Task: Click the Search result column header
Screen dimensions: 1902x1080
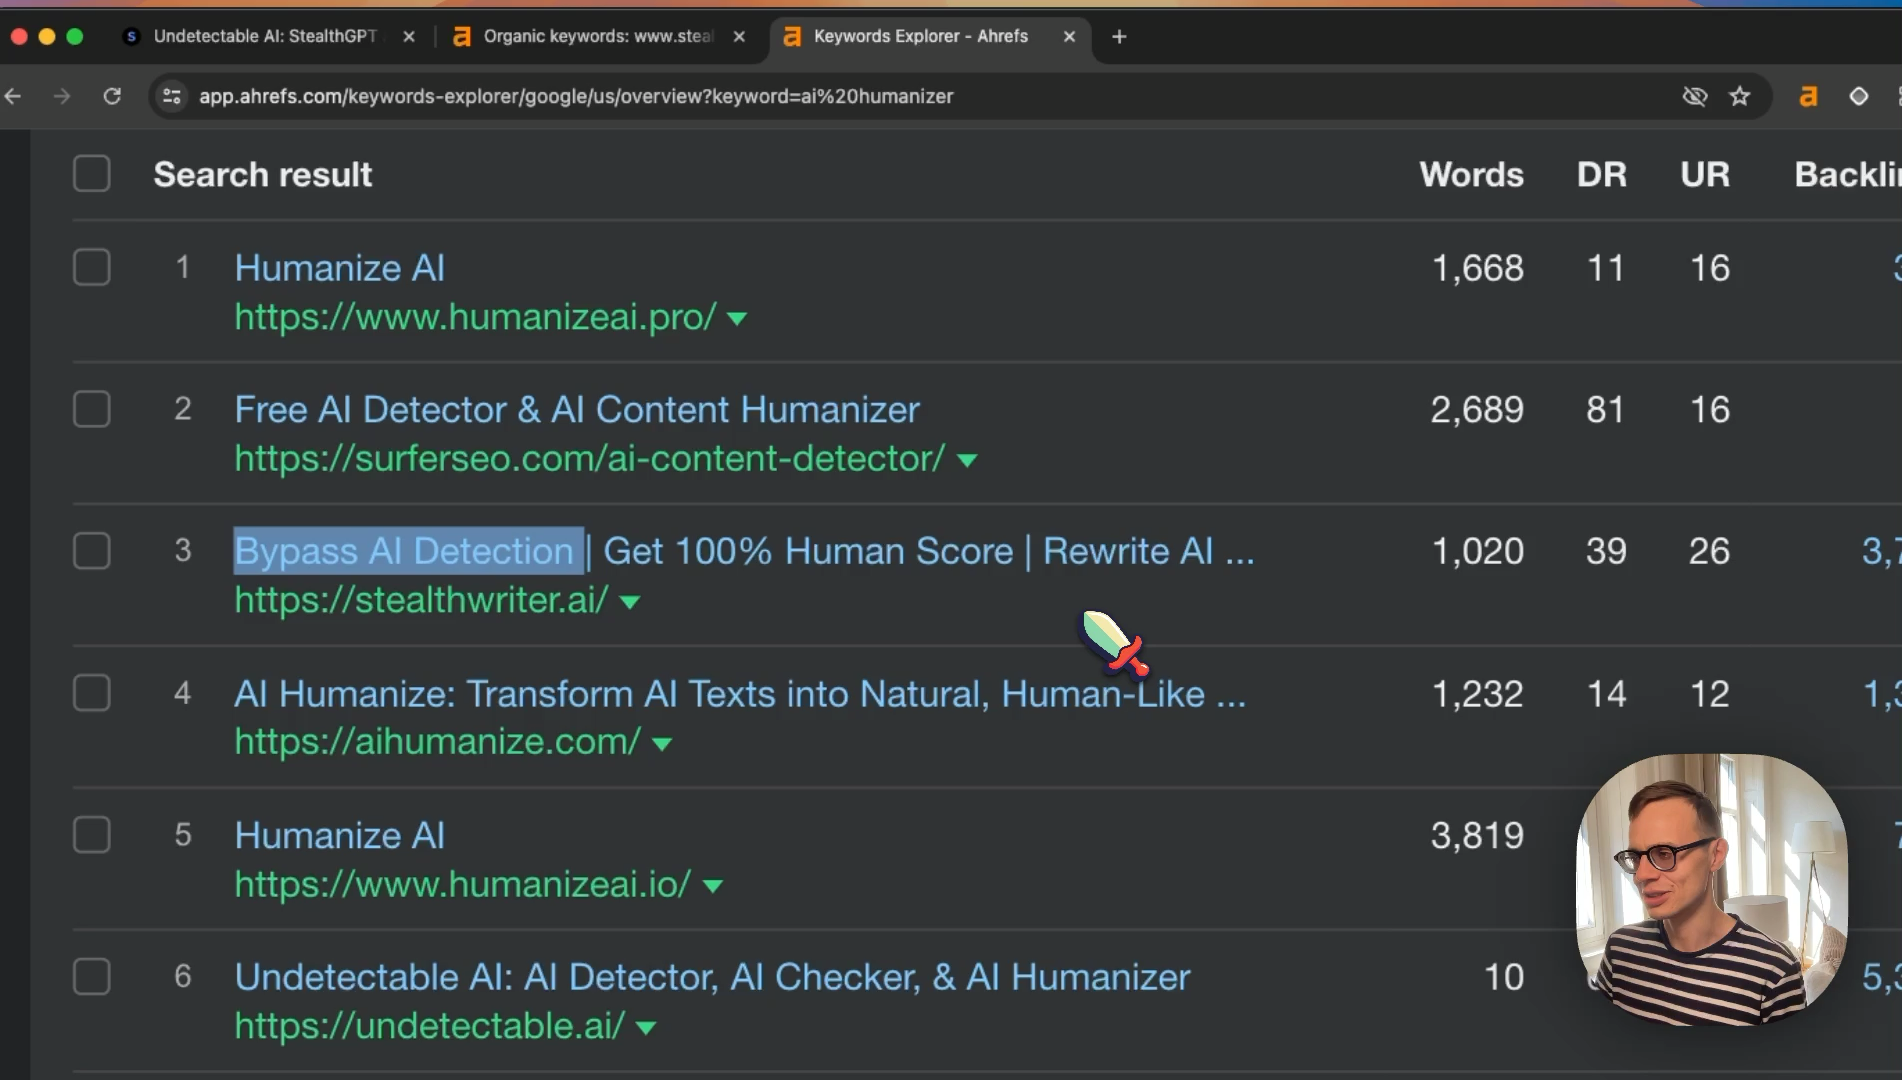Action: [x=262, y=174]
